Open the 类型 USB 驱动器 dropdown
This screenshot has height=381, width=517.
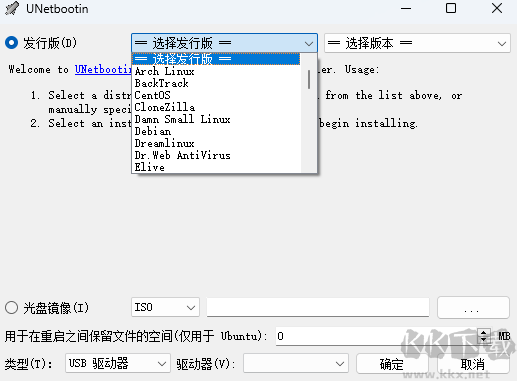pos(118,363)
